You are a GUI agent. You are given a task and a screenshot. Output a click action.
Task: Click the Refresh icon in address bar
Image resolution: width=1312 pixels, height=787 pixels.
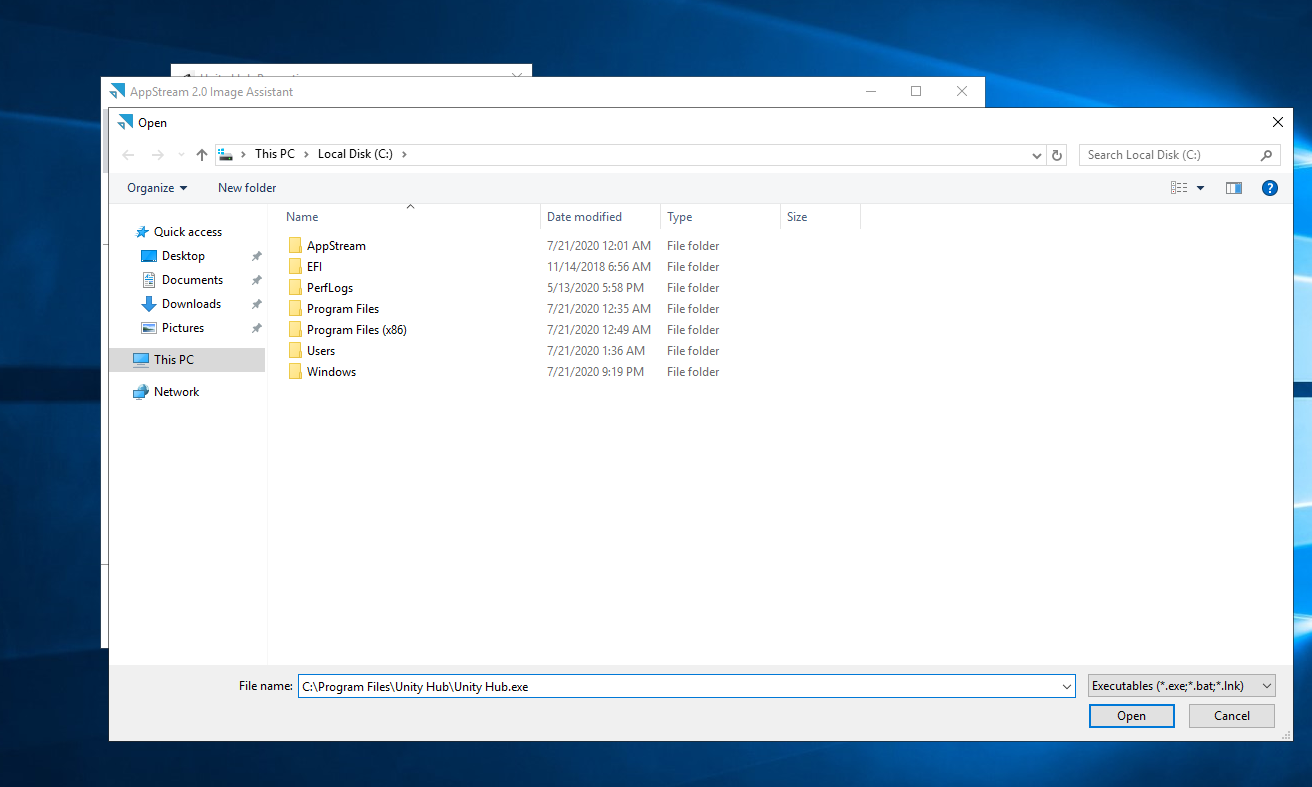pos(1057,155)
